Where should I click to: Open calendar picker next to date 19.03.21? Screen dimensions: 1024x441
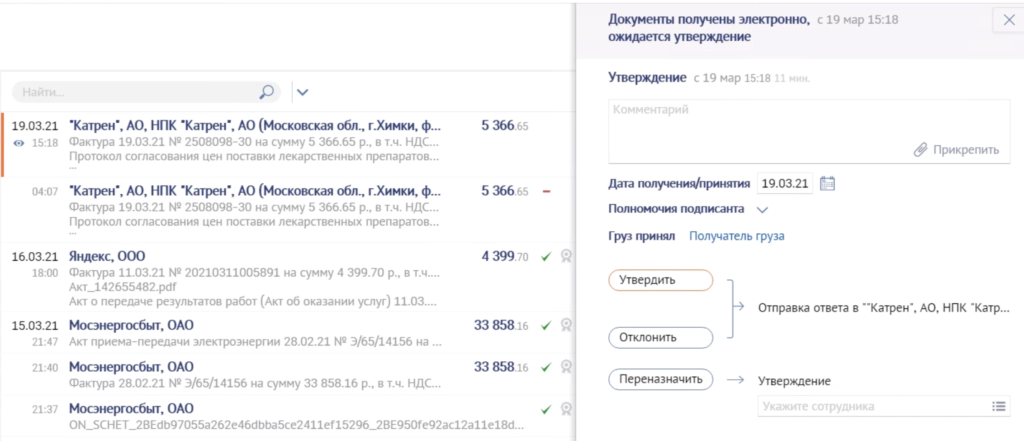tap(827, 183)
